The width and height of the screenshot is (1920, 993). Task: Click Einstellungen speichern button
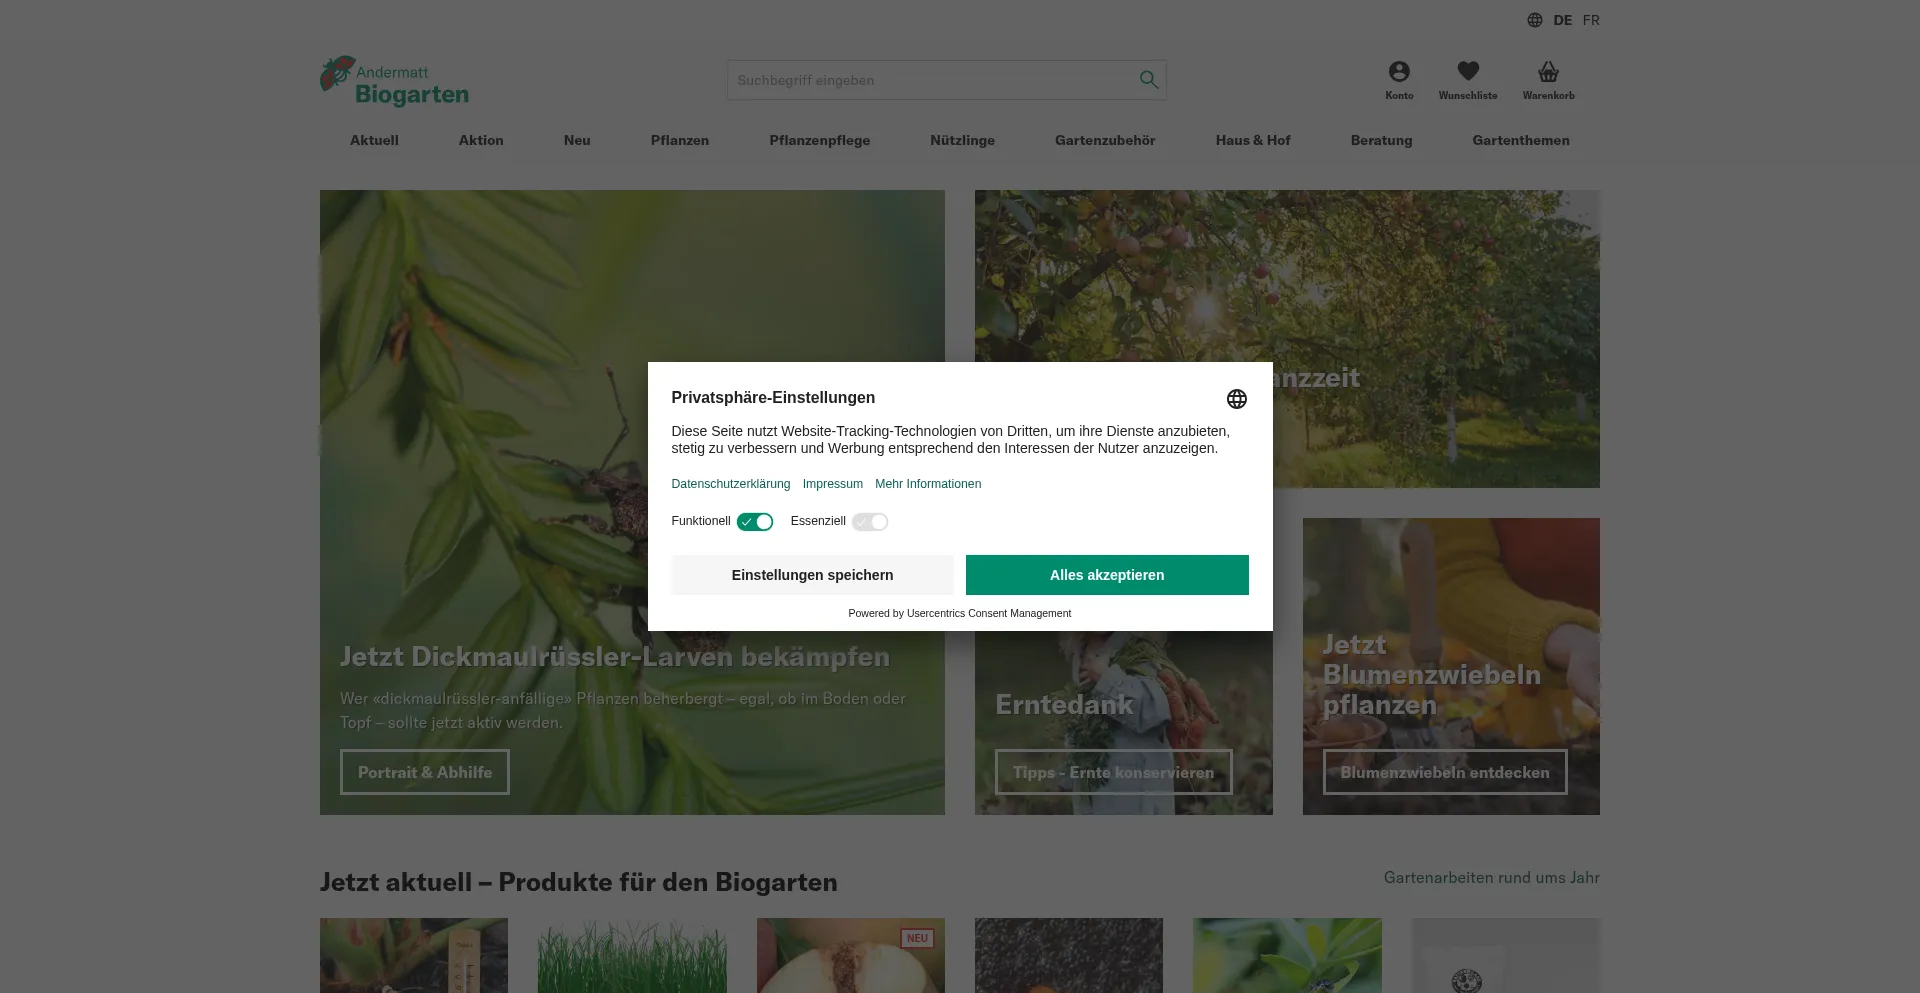812,575
